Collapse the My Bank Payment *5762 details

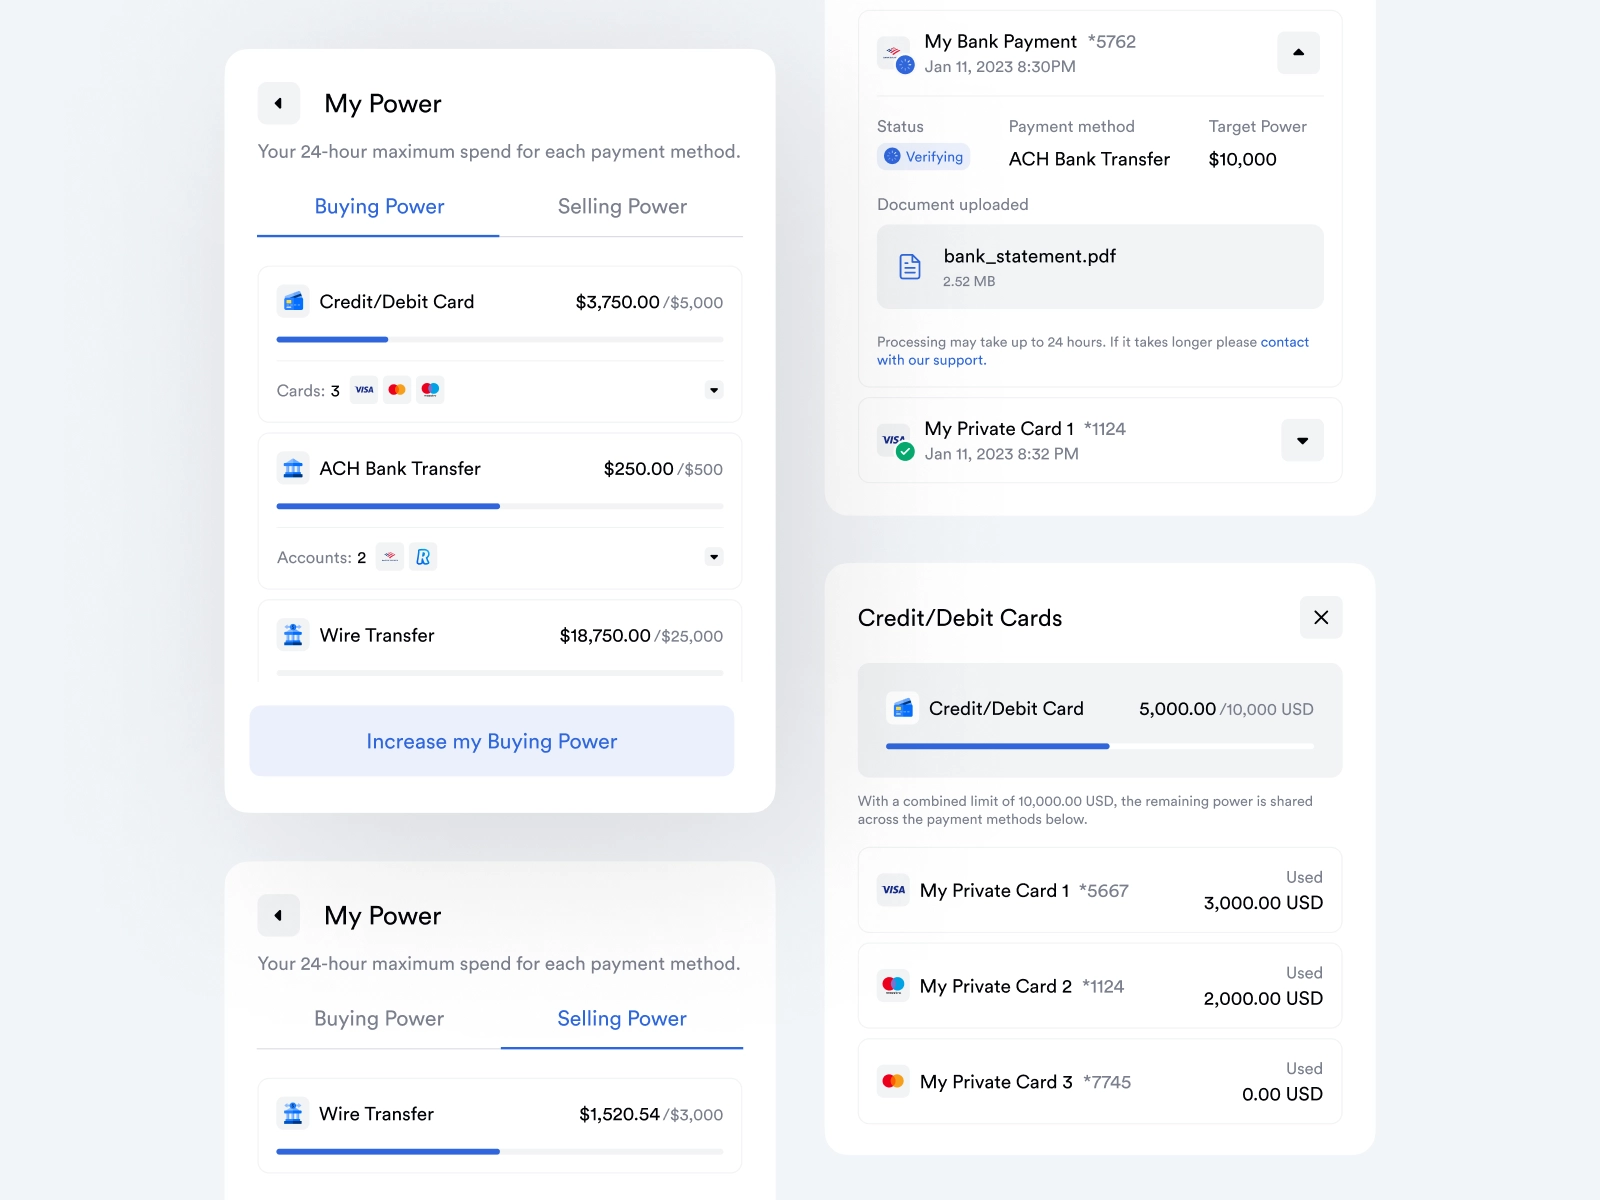pyautogui.click(x=1298, y=52)
